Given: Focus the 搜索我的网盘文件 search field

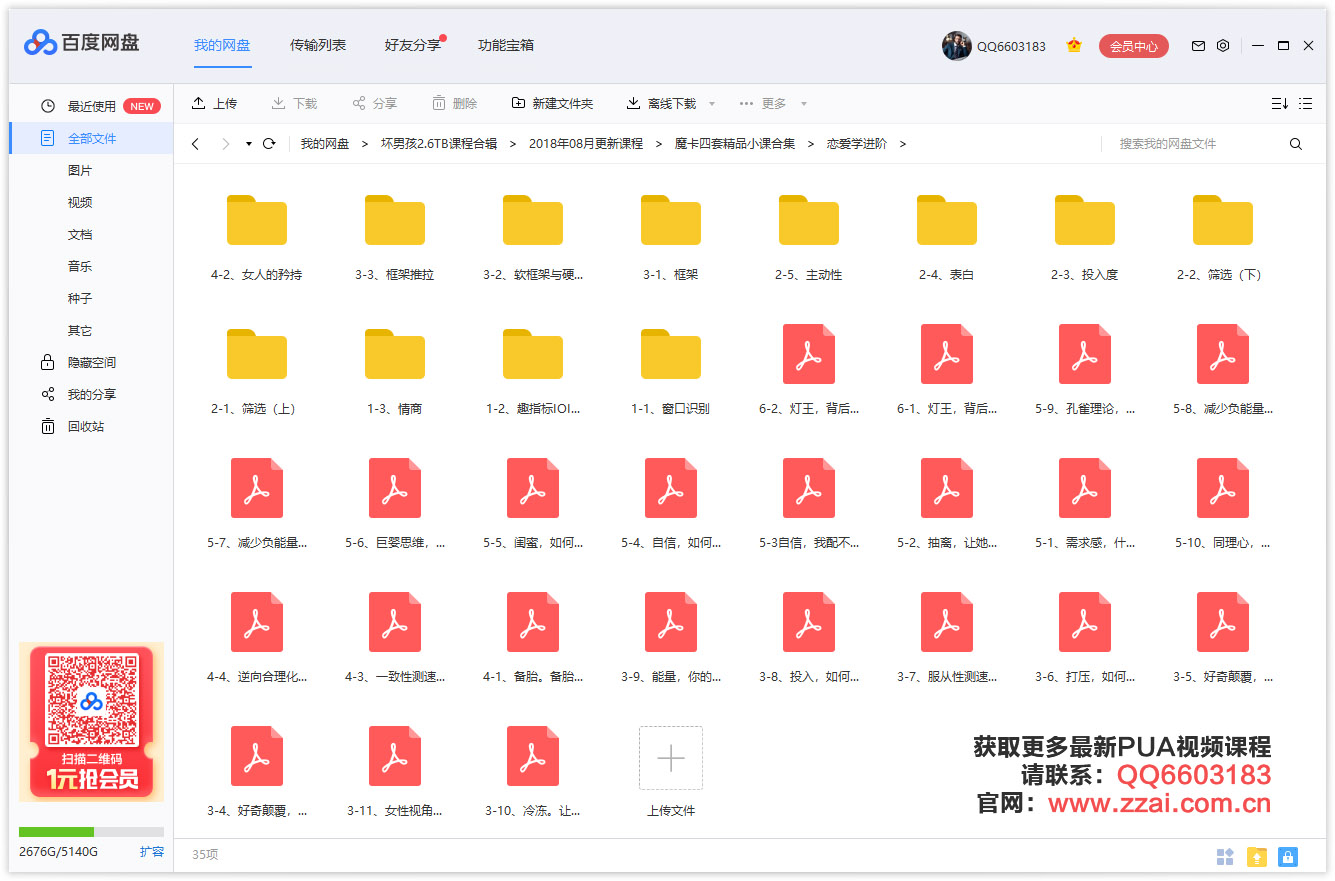Looking at the screenshot, I should [1196, 144].
